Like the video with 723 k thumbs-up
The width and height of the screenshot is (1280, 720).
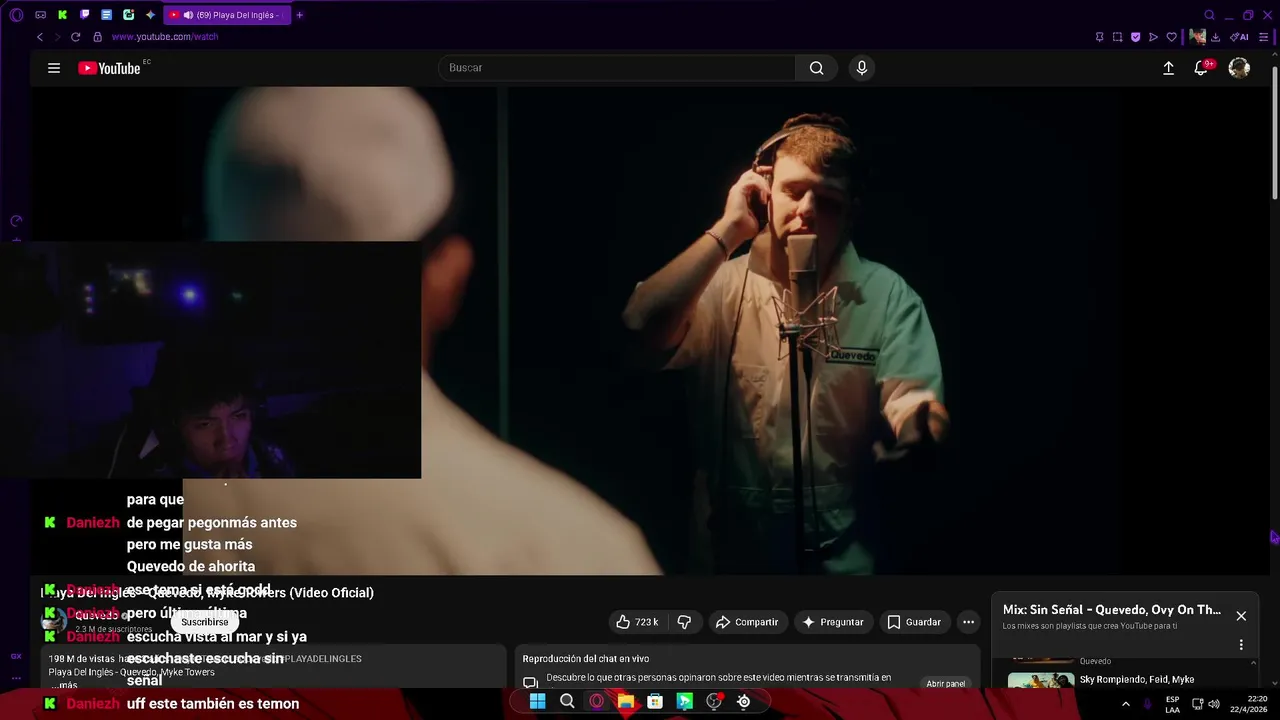637,622
